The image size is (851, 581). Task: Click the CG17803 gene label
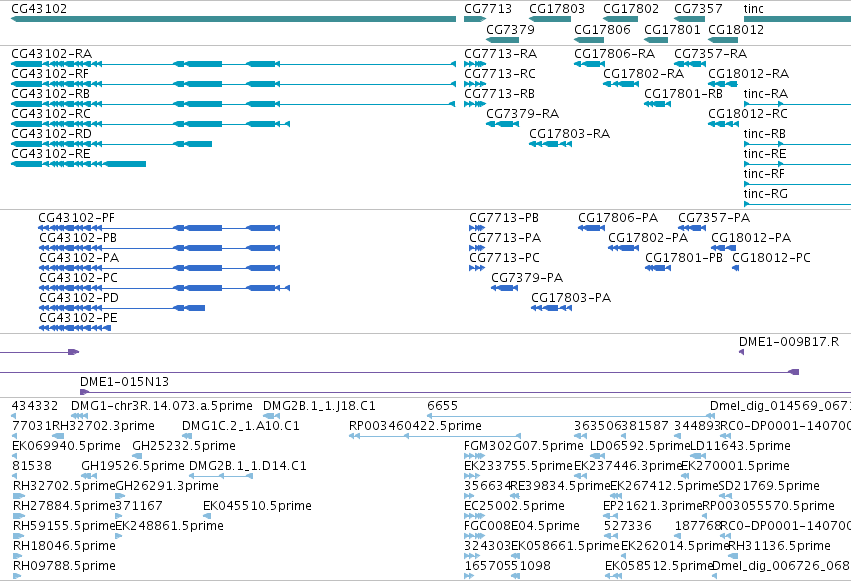(x=557, y=9)
